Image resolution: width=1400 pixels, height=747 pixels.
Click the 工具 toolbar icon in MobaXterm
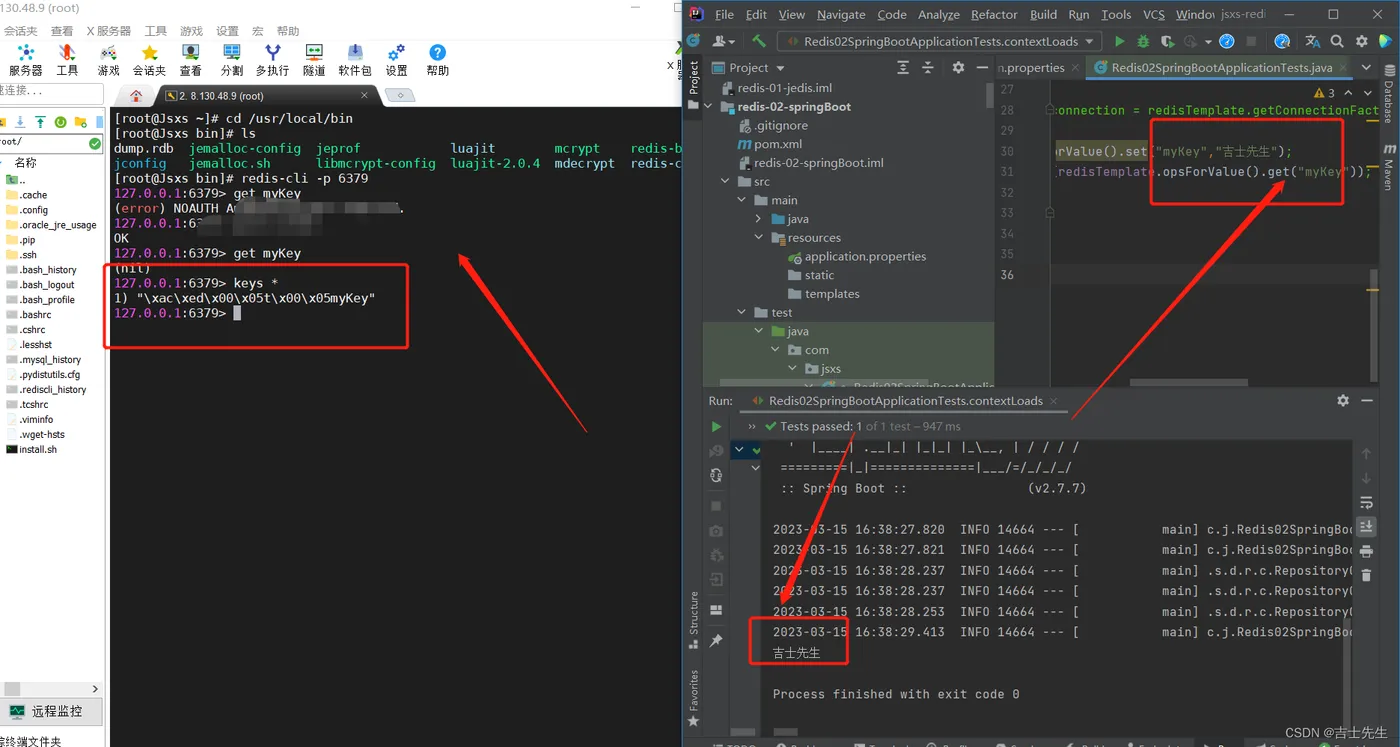67,60
